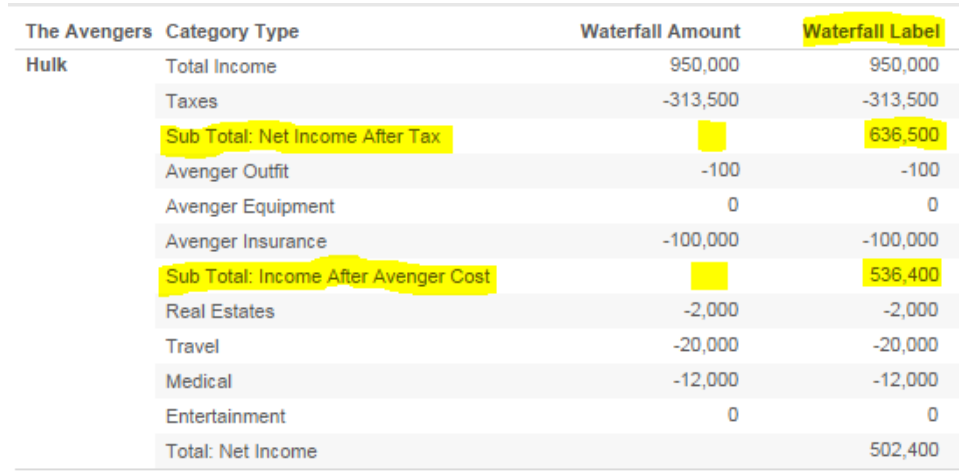Click Waterfall Amount value in Real Estates row

point(711,310)
